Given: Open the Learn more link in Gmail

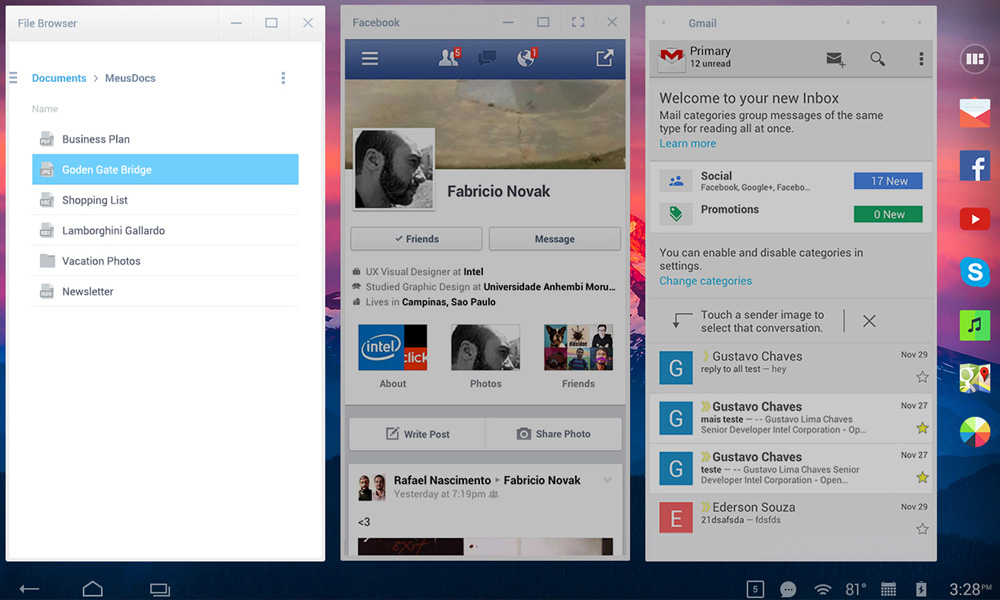Looking at the screenshot, I should coord(687,143).
